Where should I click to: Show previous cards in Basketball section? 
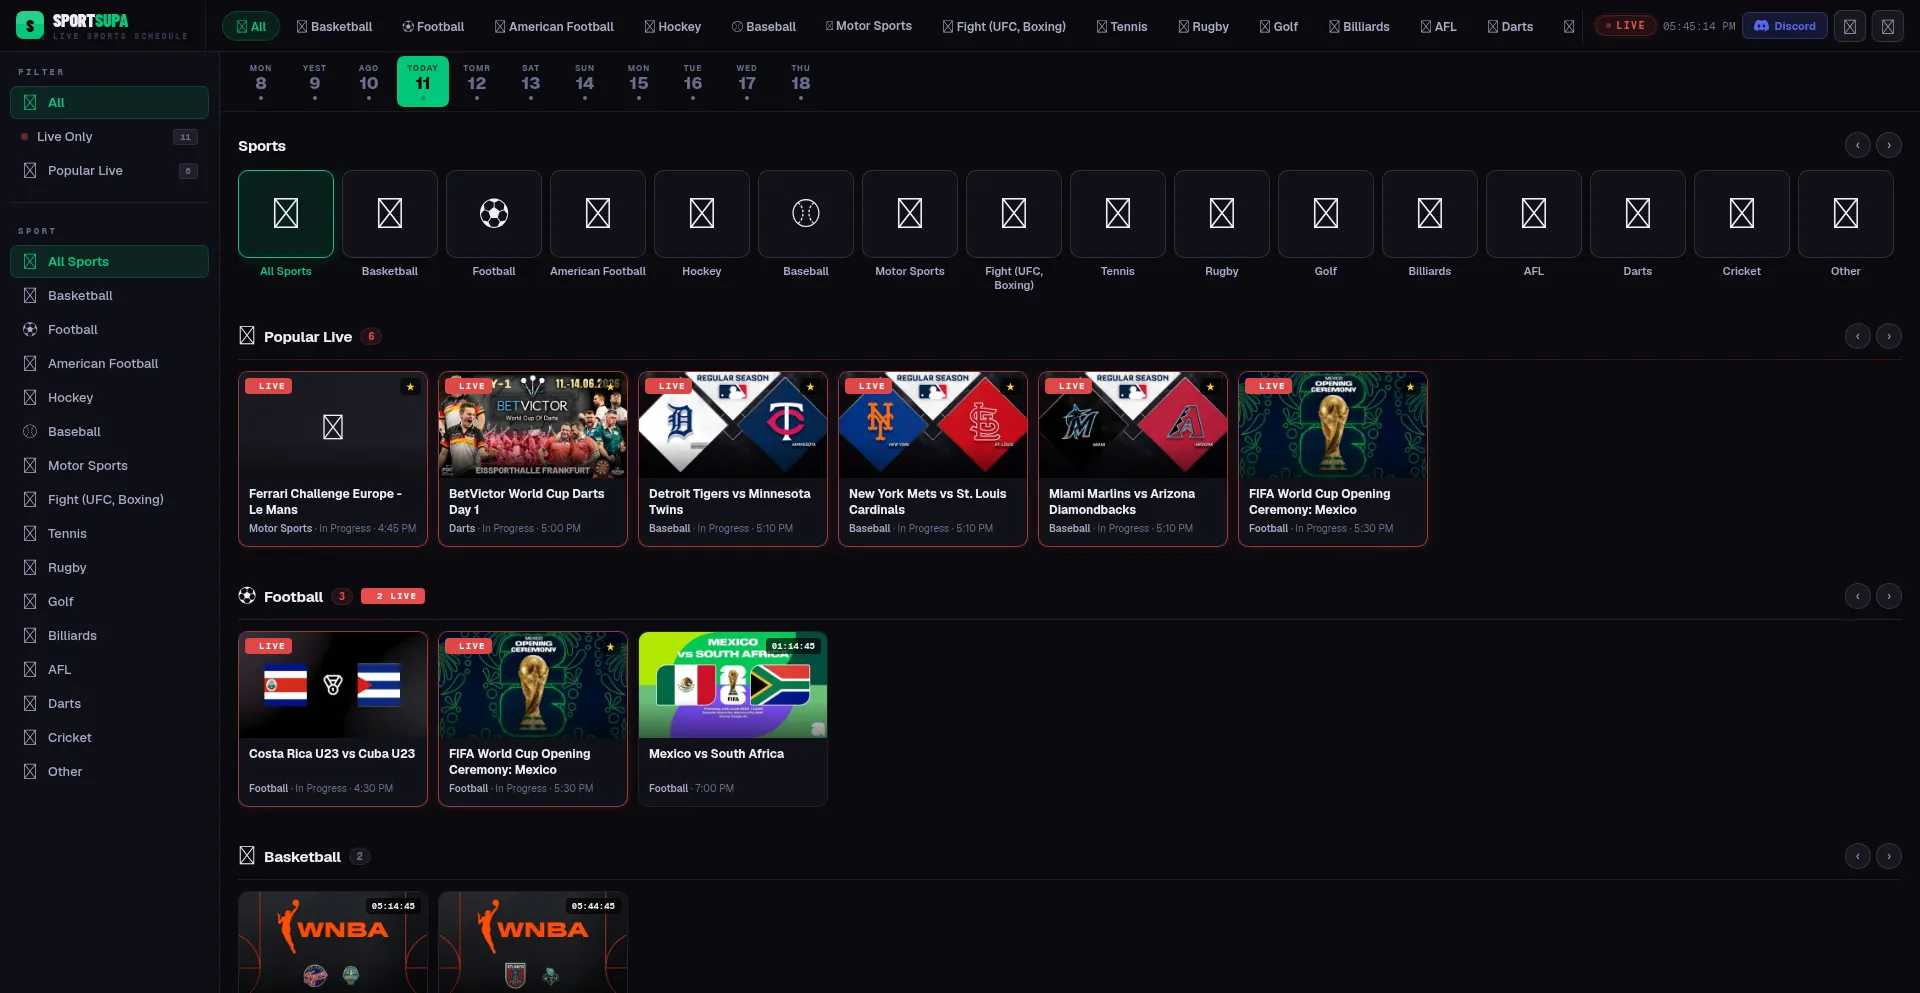(x=1857, y=856)
